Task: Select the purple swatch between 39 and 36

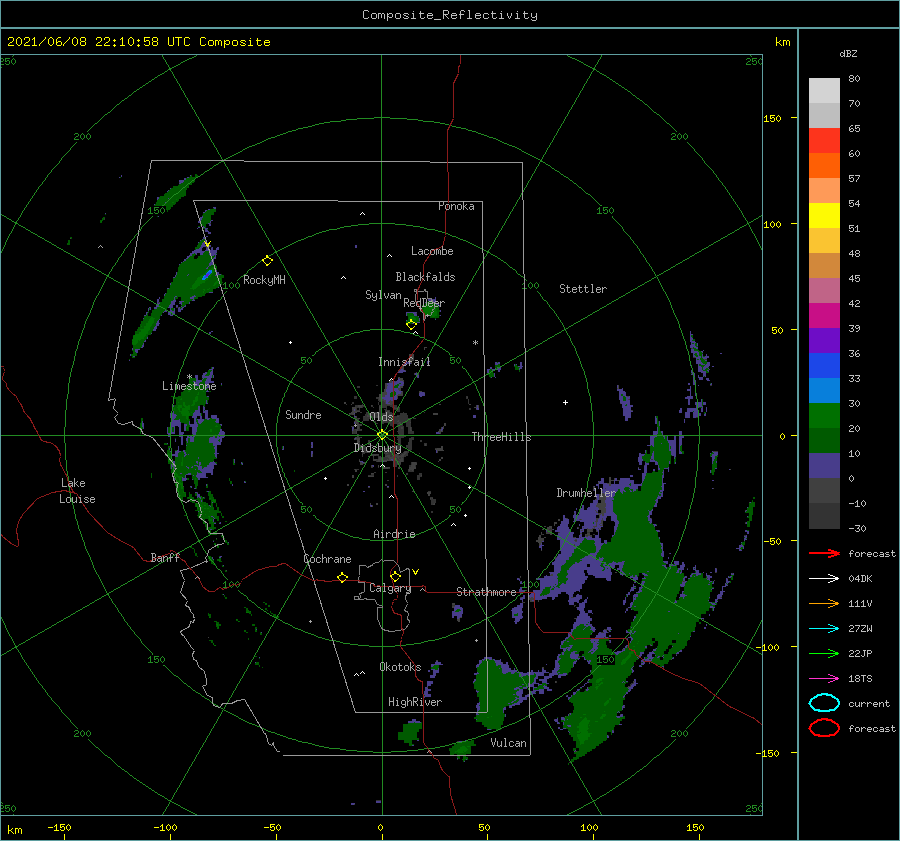Action: (824, 340)
